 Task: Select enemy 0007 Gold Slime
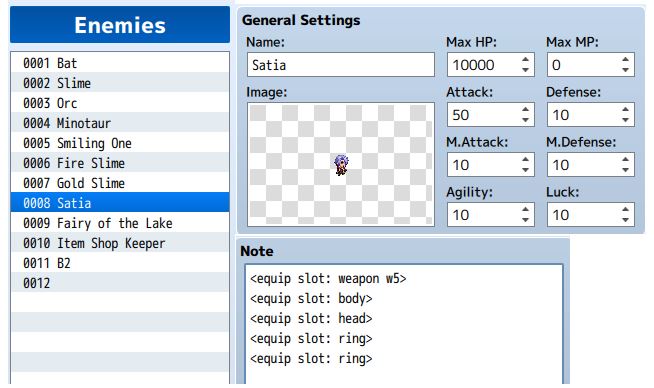[x=120, y=183]
